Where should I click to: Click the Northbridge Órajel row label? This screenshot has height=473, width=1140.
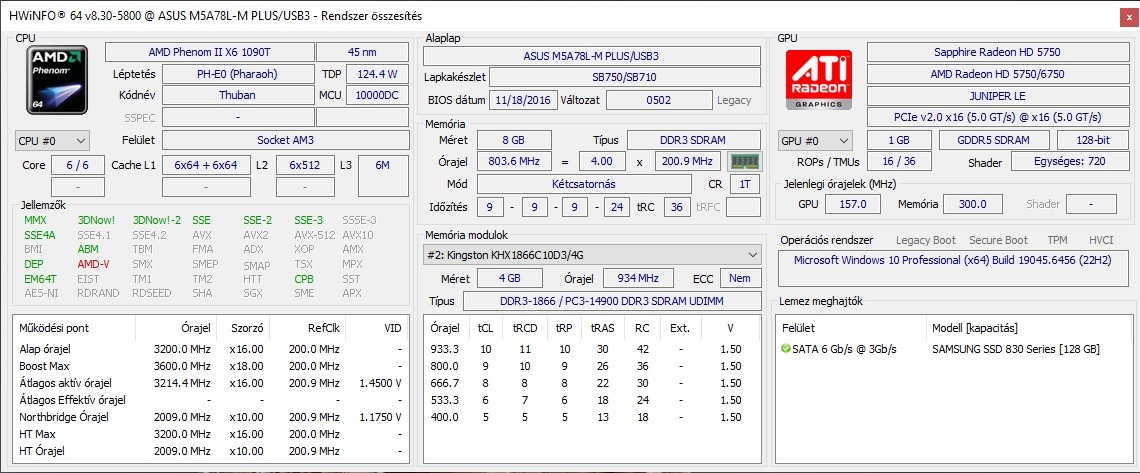64,417
